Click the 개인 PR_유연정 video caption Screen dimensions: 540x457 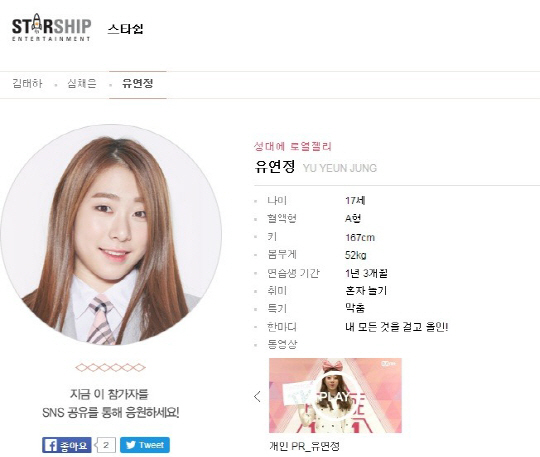point(304,446)
